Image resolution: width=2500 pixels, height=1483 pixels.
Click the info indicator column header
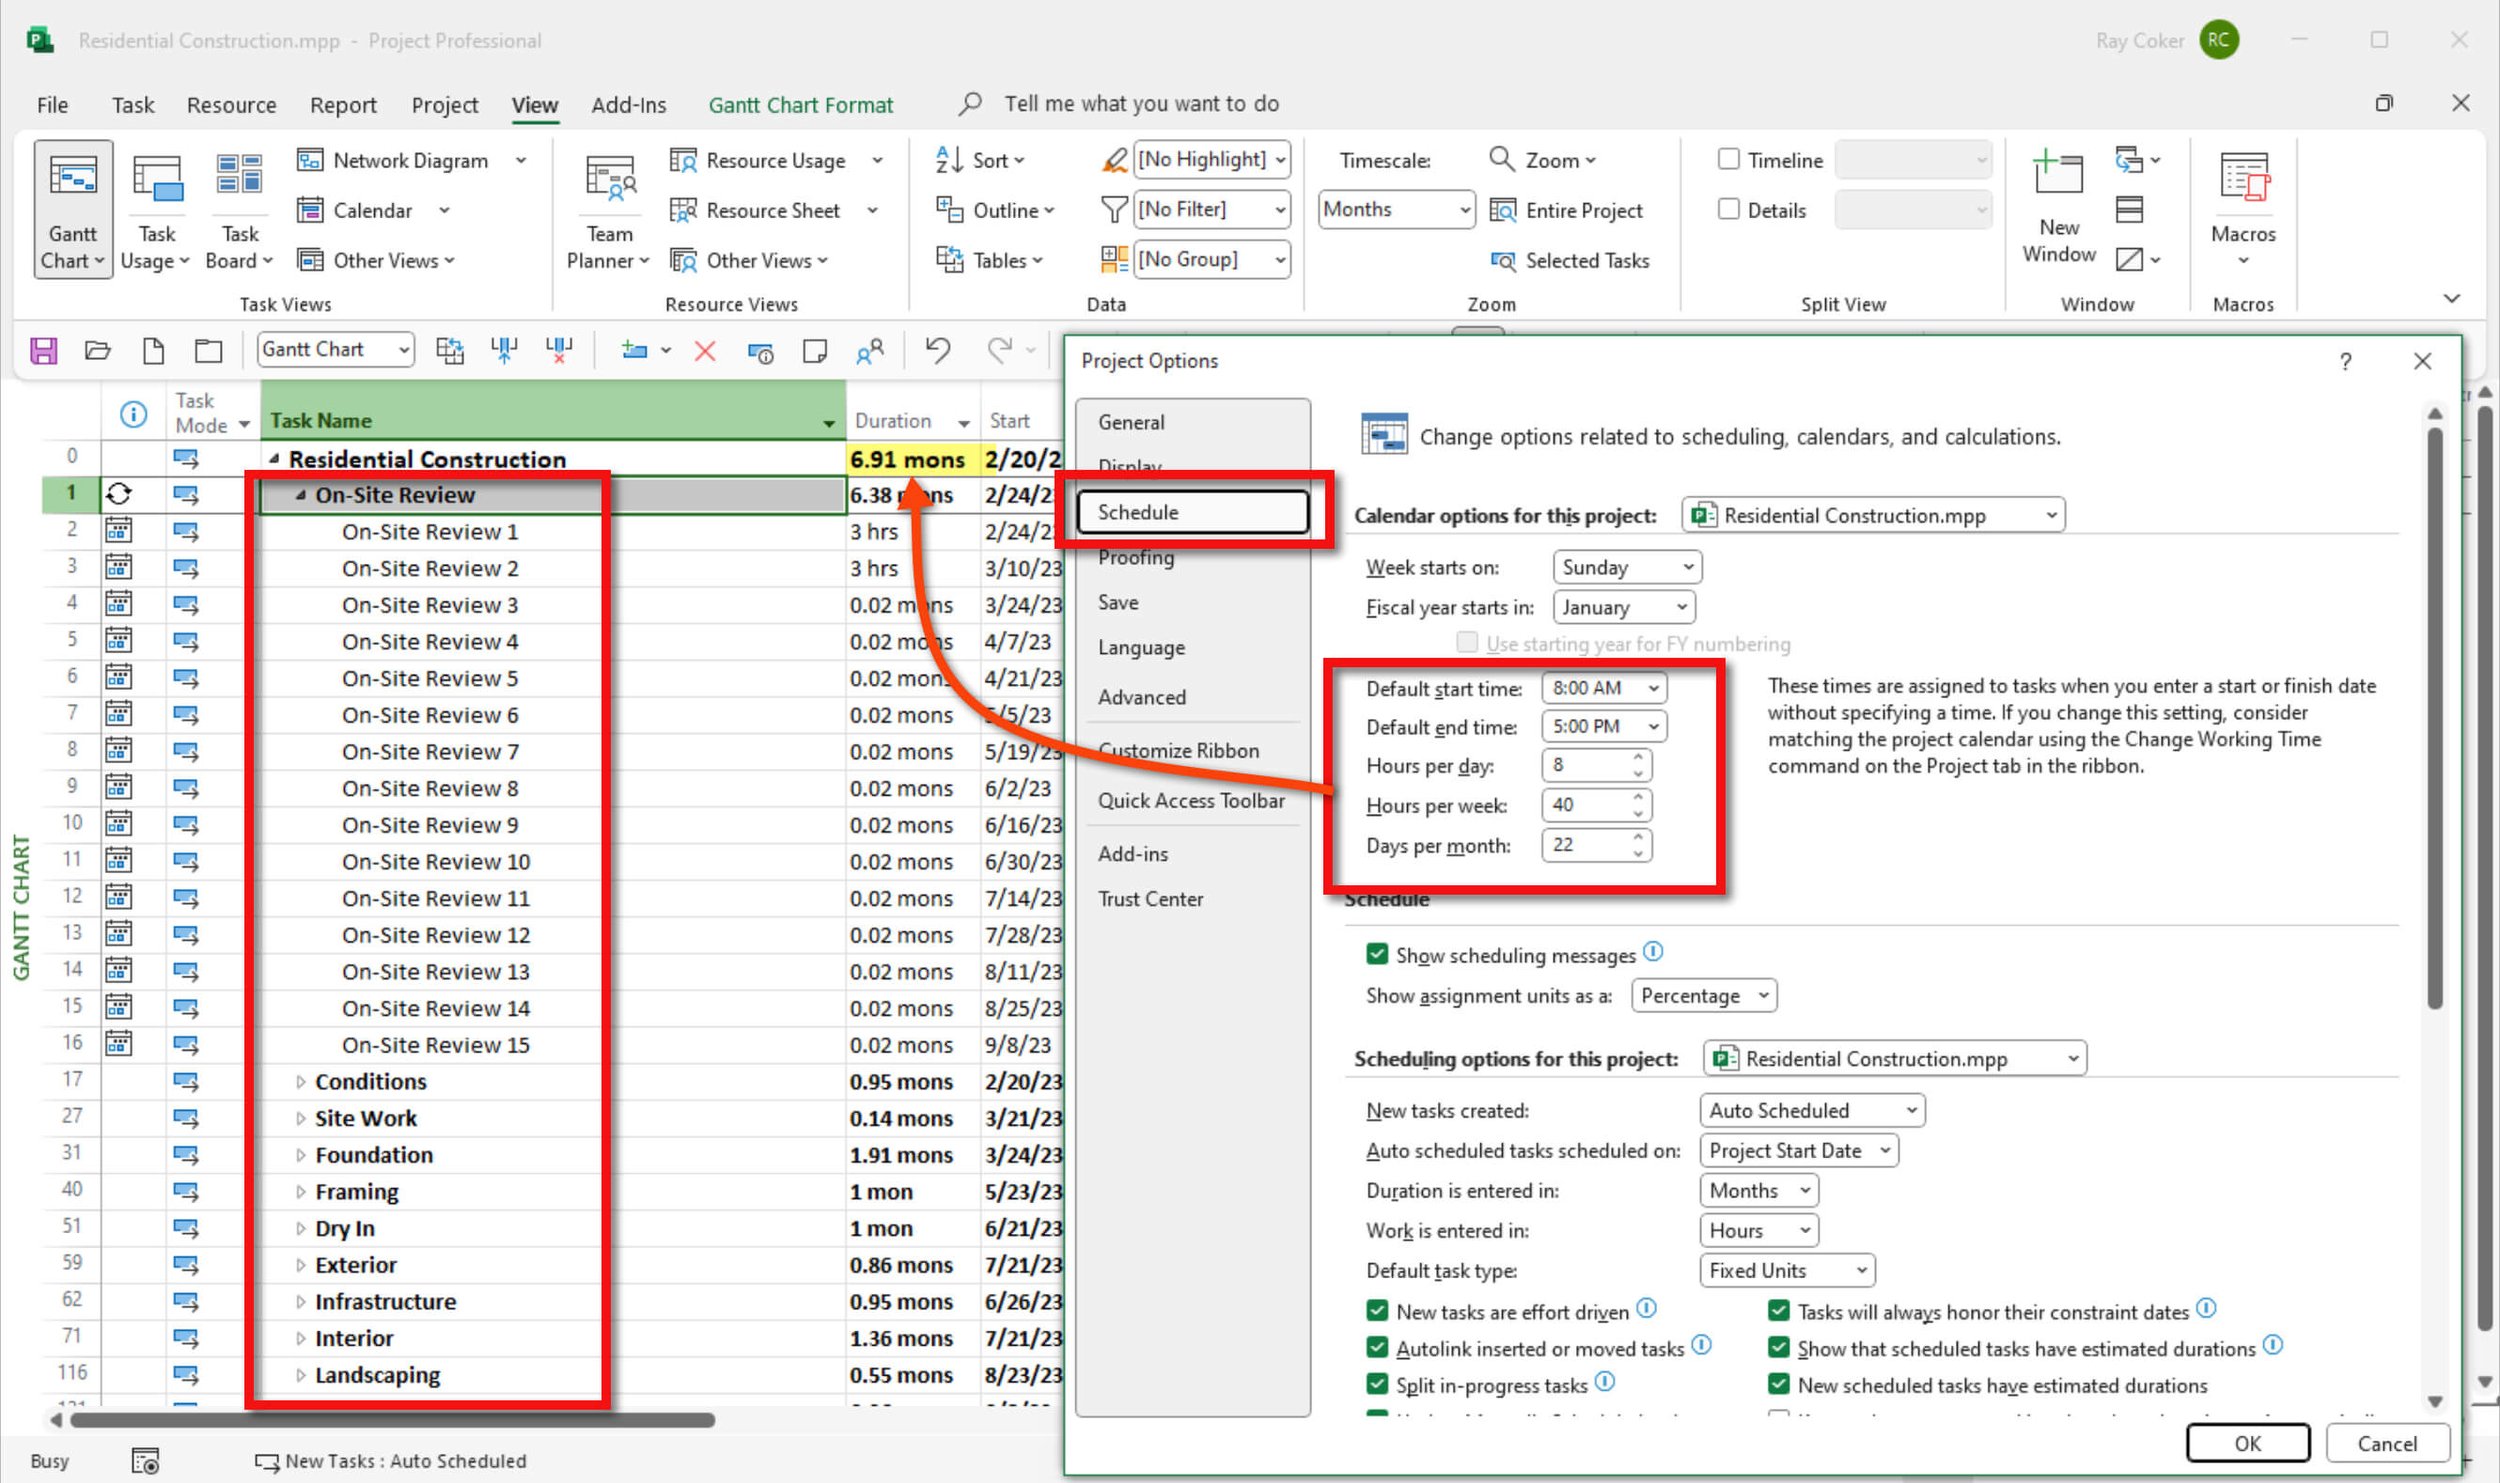(x=133, y=413)
